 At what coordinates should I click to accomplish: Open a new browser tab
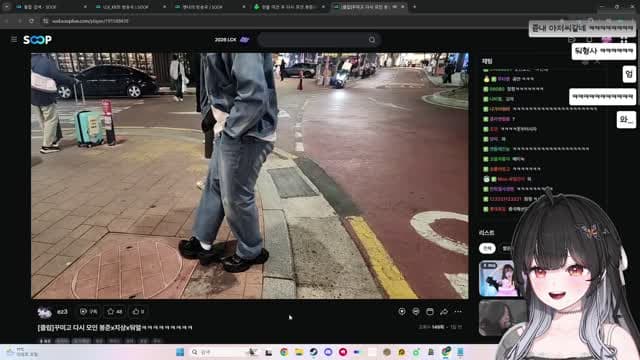coord(414,7)
